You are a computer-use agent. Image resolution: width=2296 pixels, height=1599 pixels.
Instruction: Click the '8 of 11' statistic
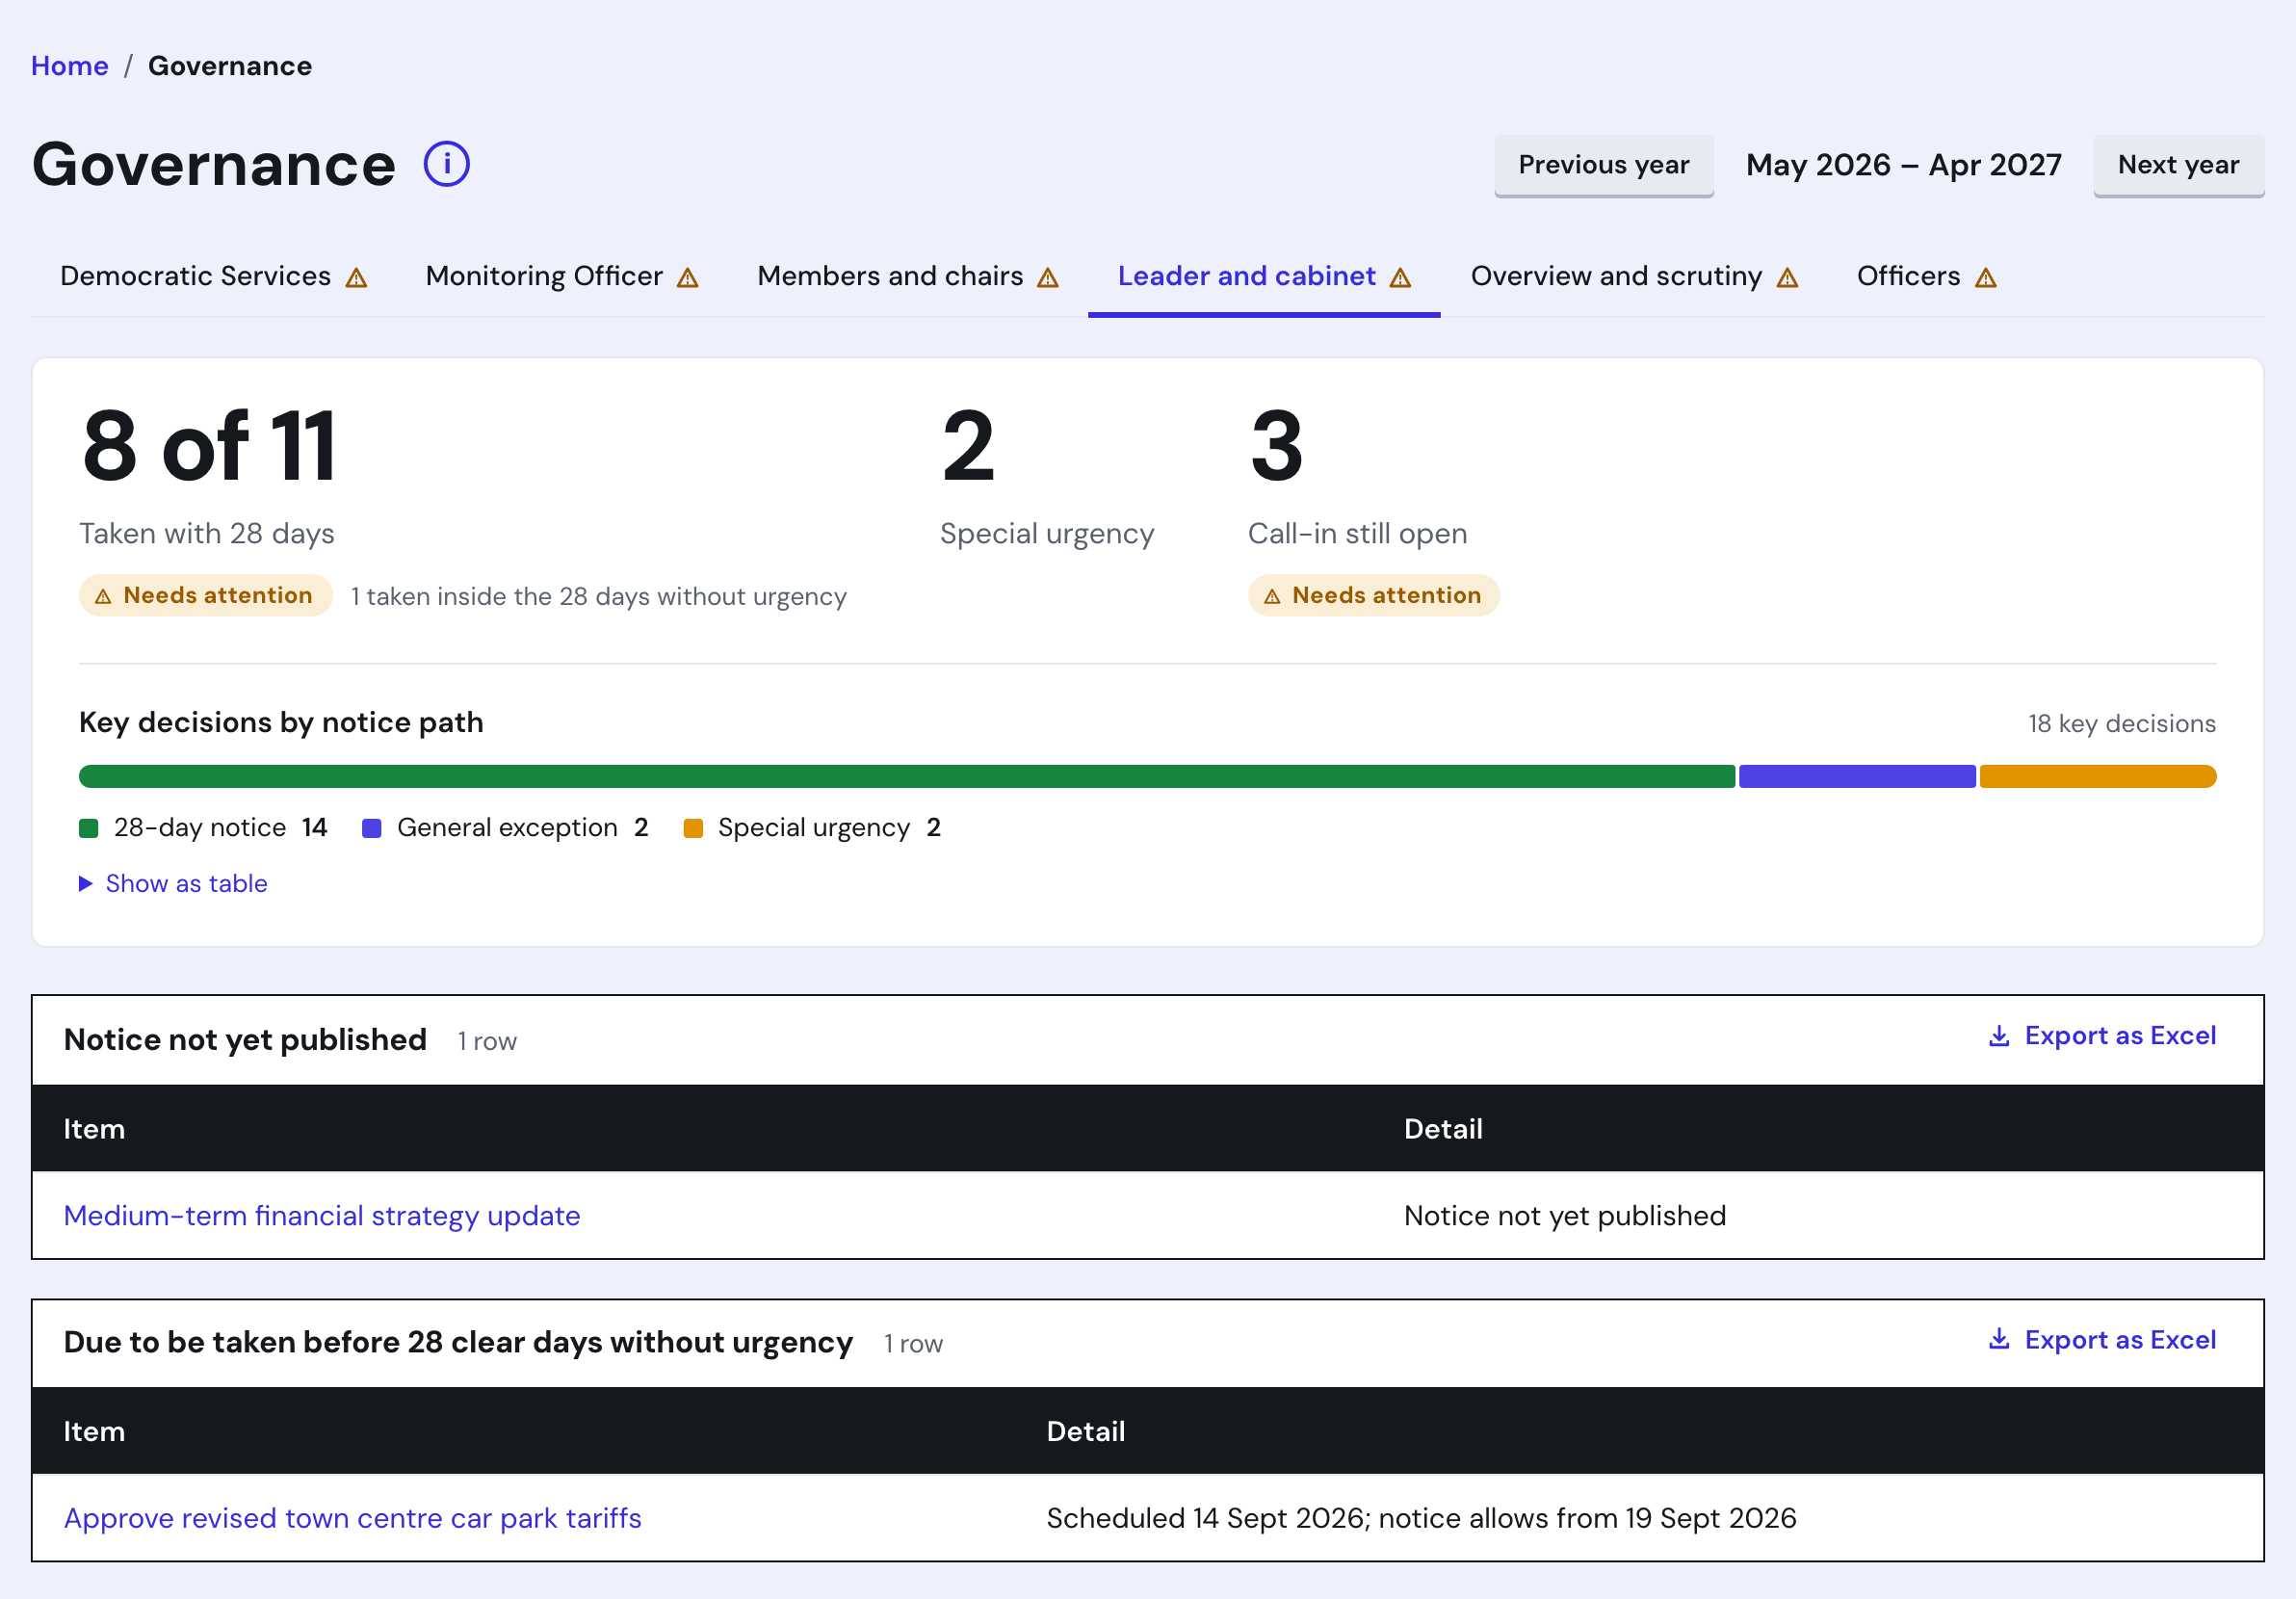point(209,447)
